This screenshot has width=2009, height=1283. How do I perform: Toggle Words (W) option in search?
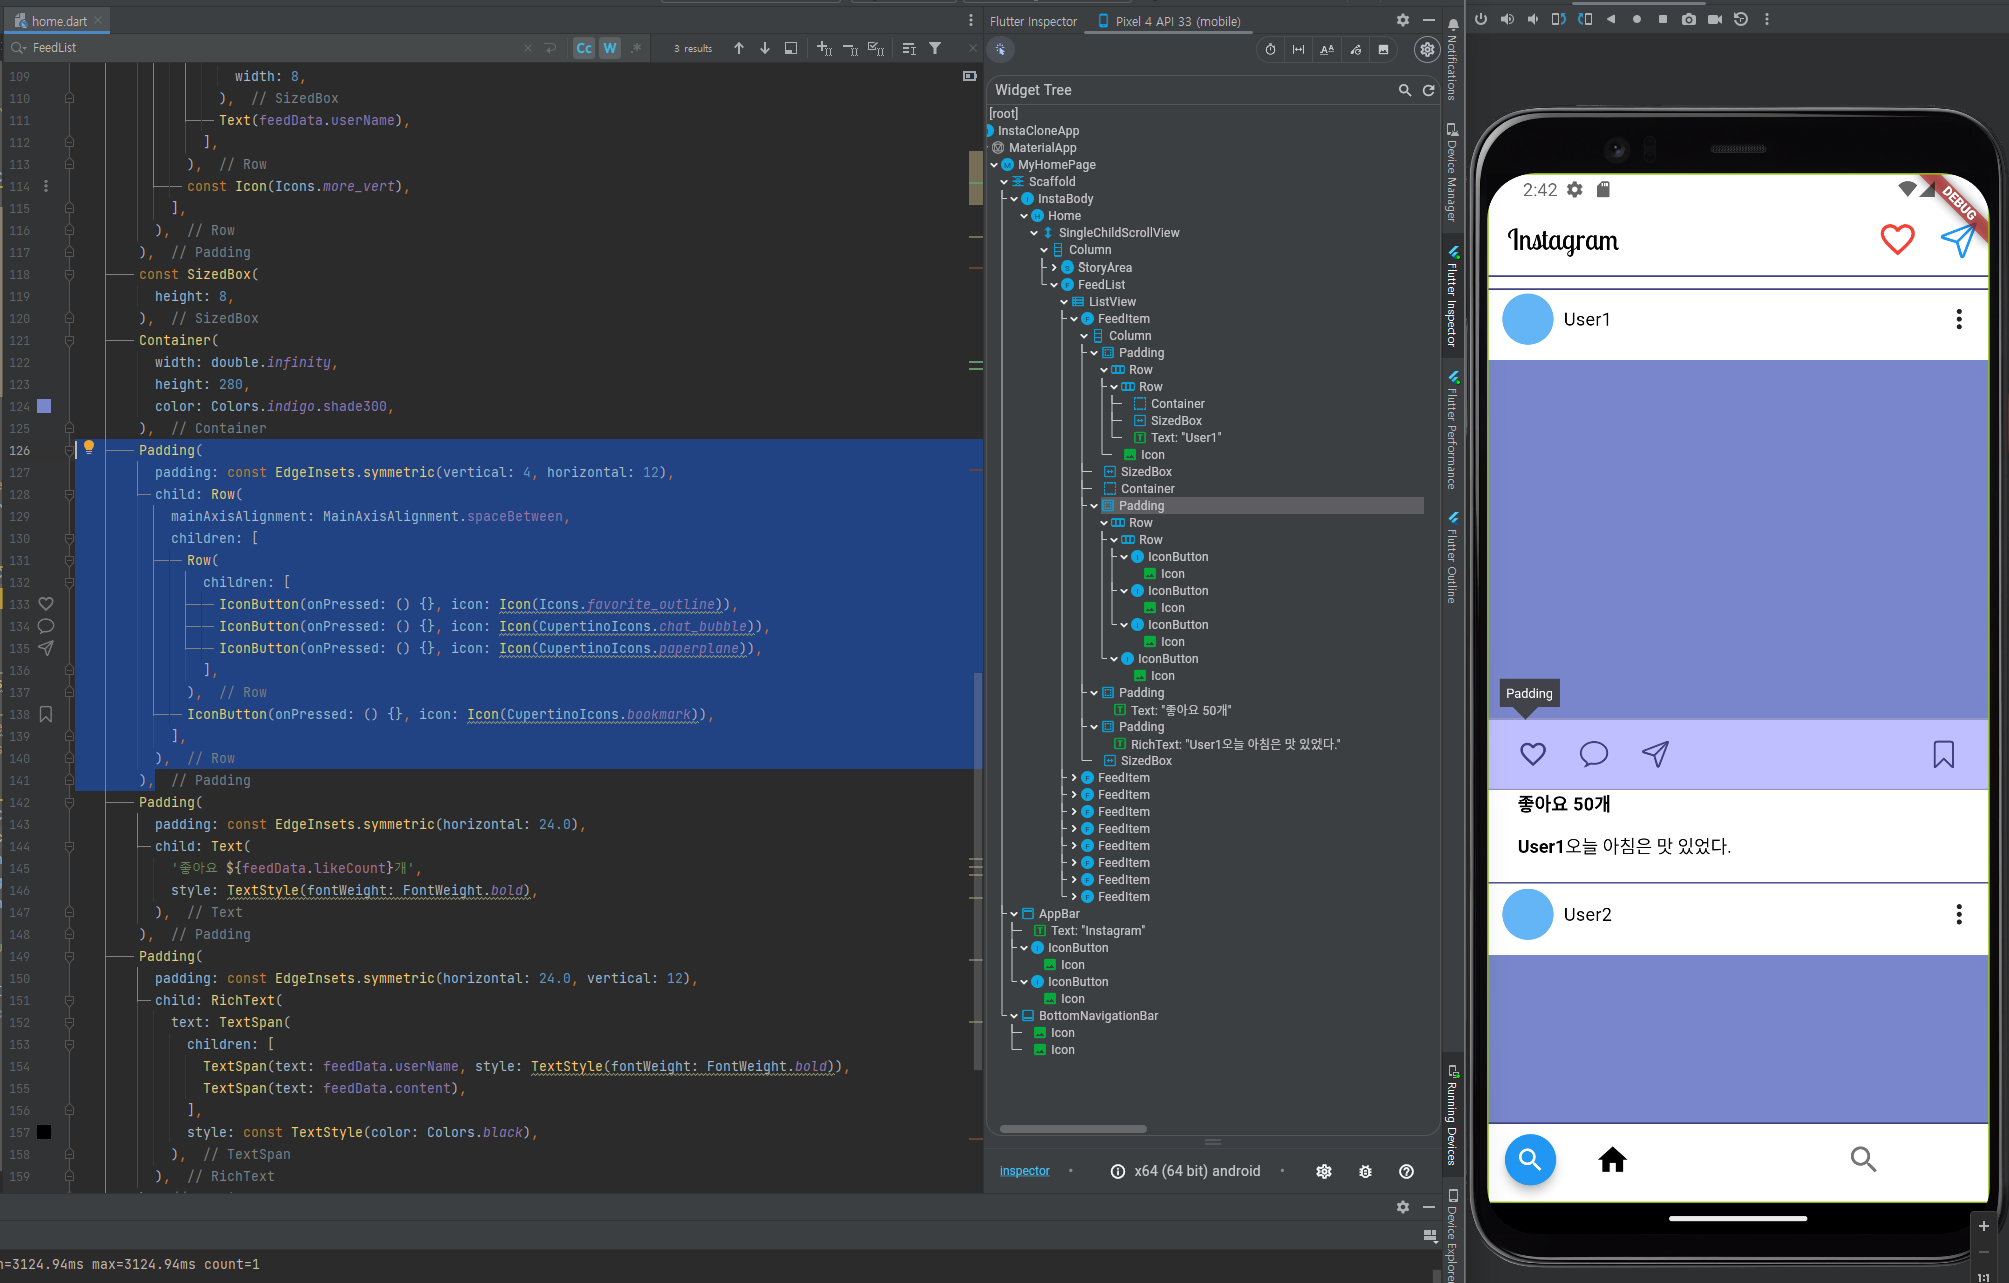[x=609, y=48]
